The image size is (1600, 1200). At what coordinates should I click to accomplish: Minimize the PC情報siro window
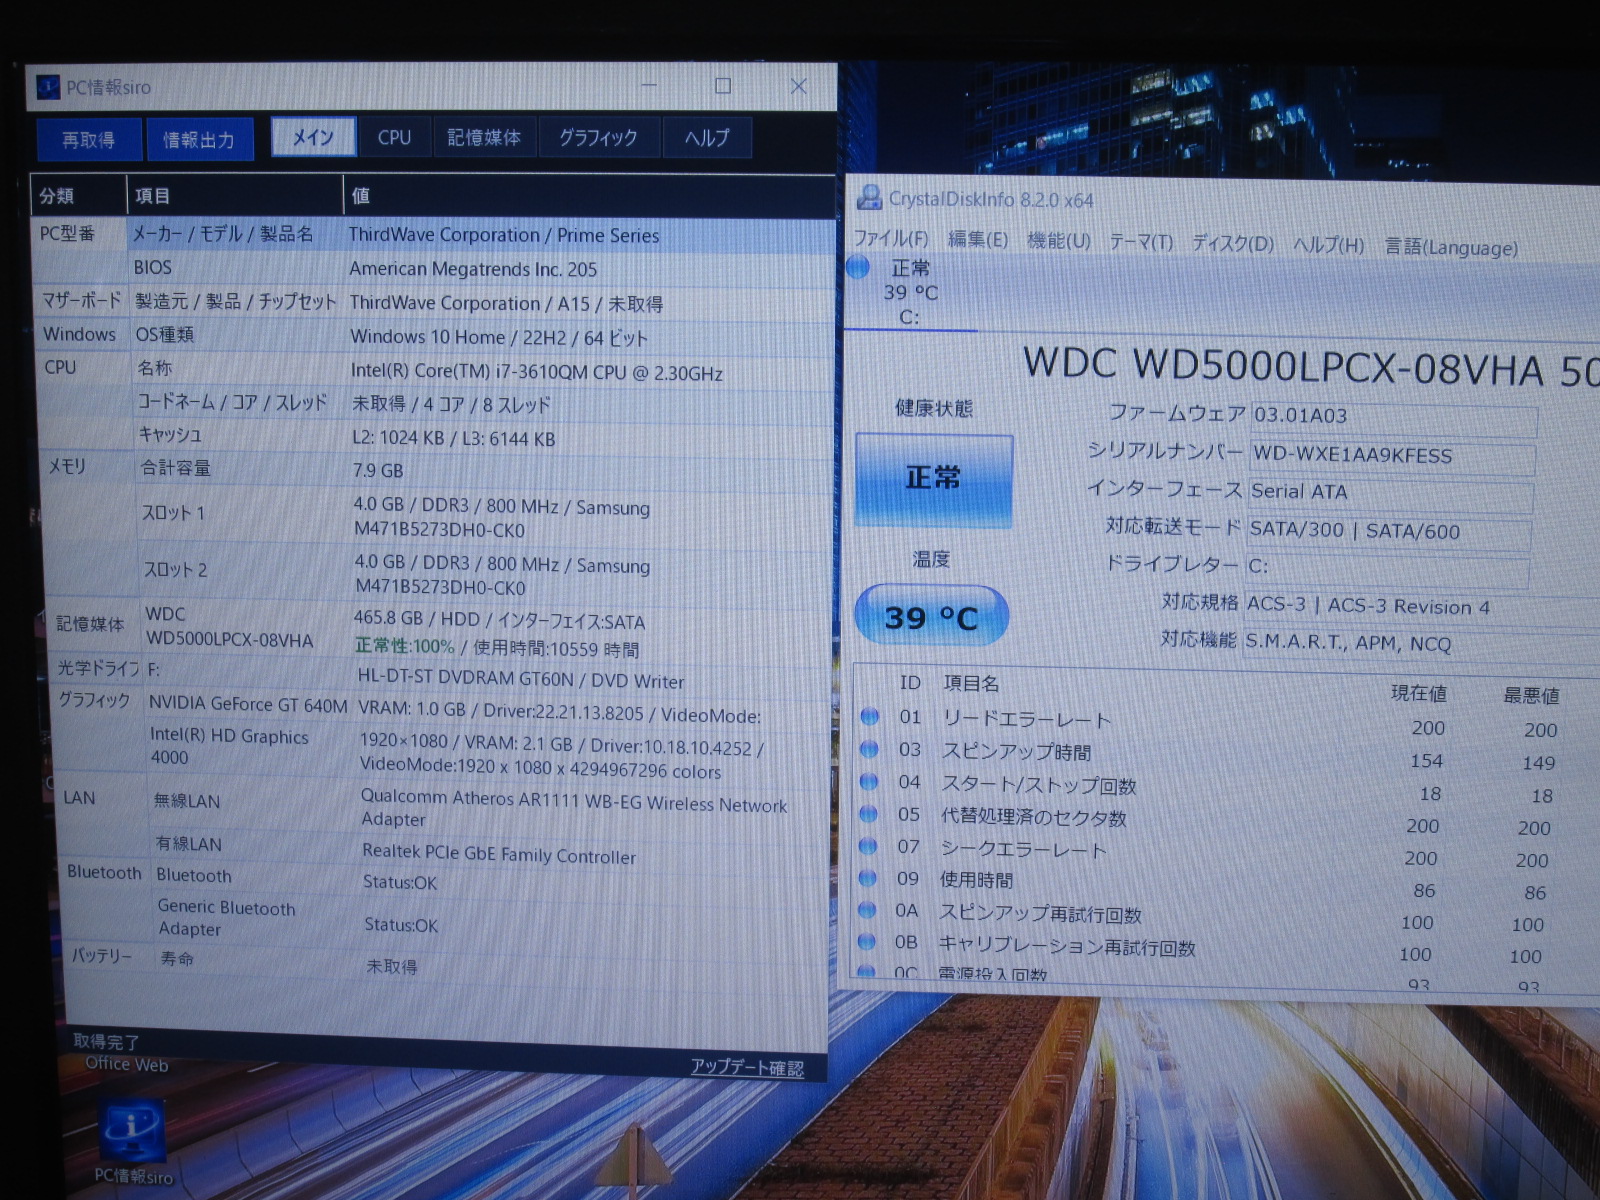649,86
